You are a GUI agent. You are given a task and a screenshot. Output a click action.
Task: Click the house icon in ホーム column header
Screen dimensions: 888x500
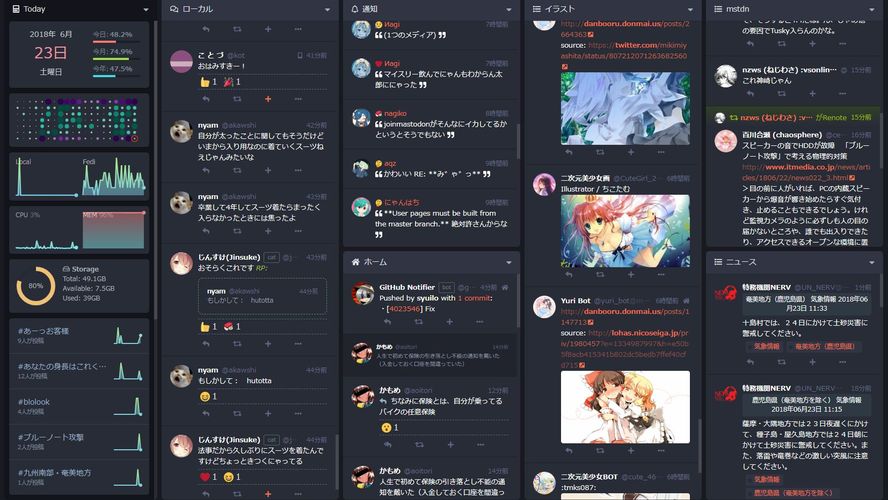(356, 262)
